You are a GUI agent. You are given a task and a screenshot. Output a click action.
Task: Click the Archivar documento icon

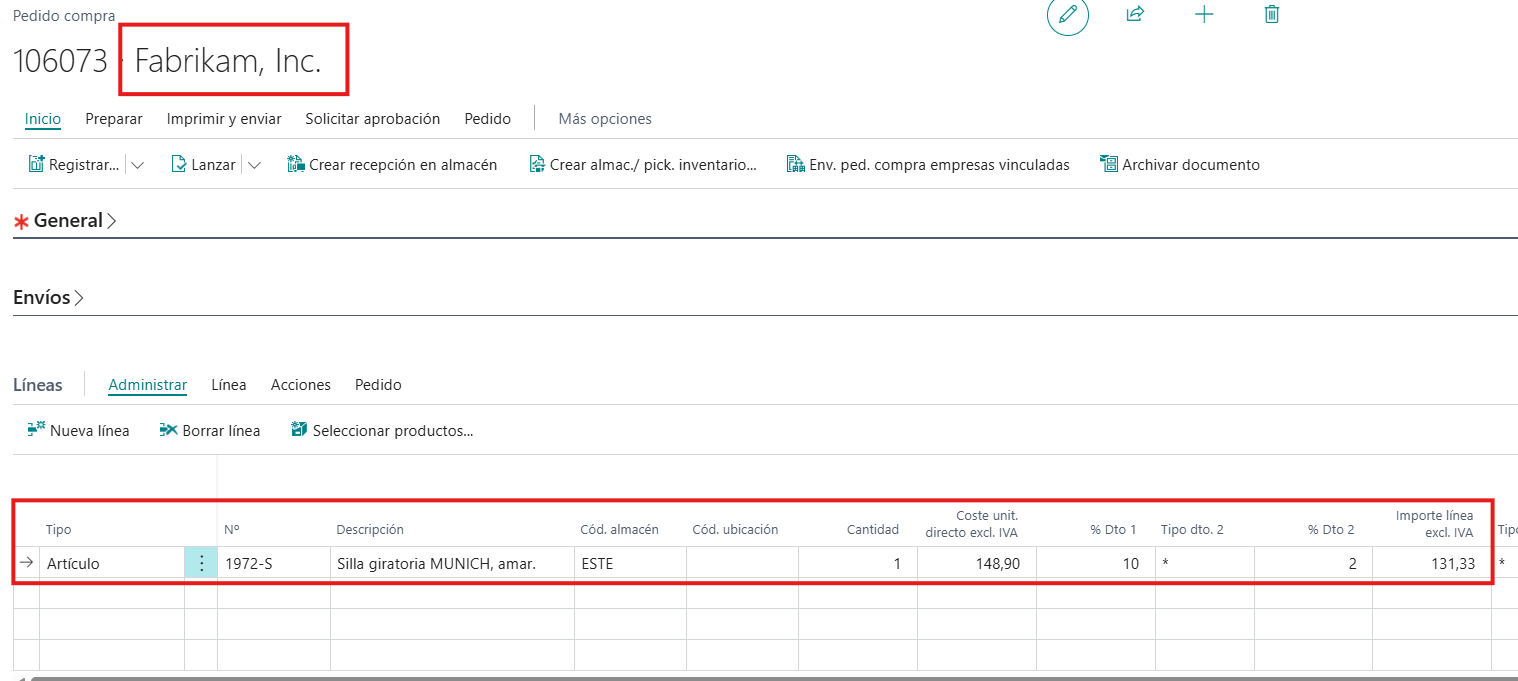click(x=1109, y=164)
